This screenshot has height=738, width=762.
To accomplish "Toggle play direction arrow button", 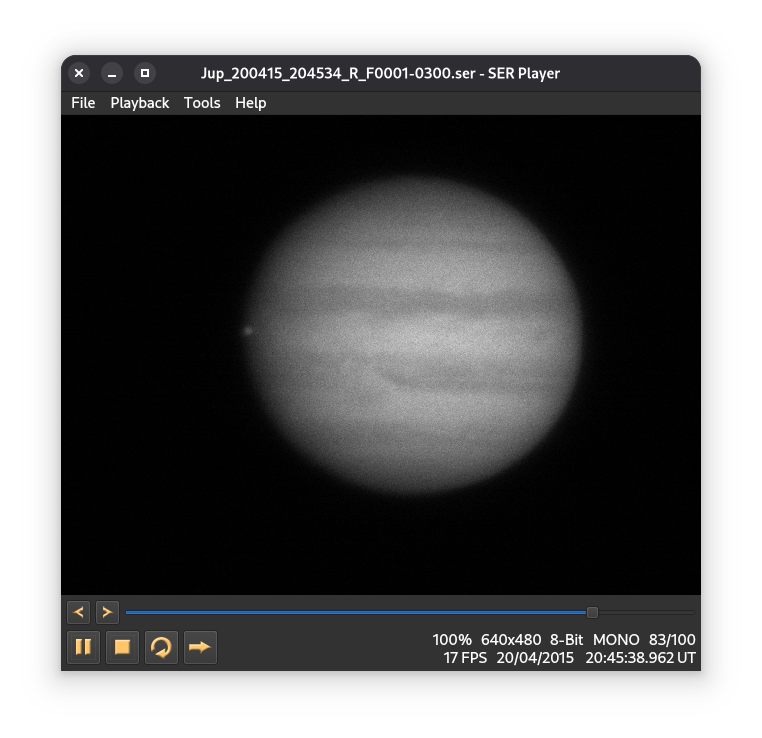I will 200,647.
